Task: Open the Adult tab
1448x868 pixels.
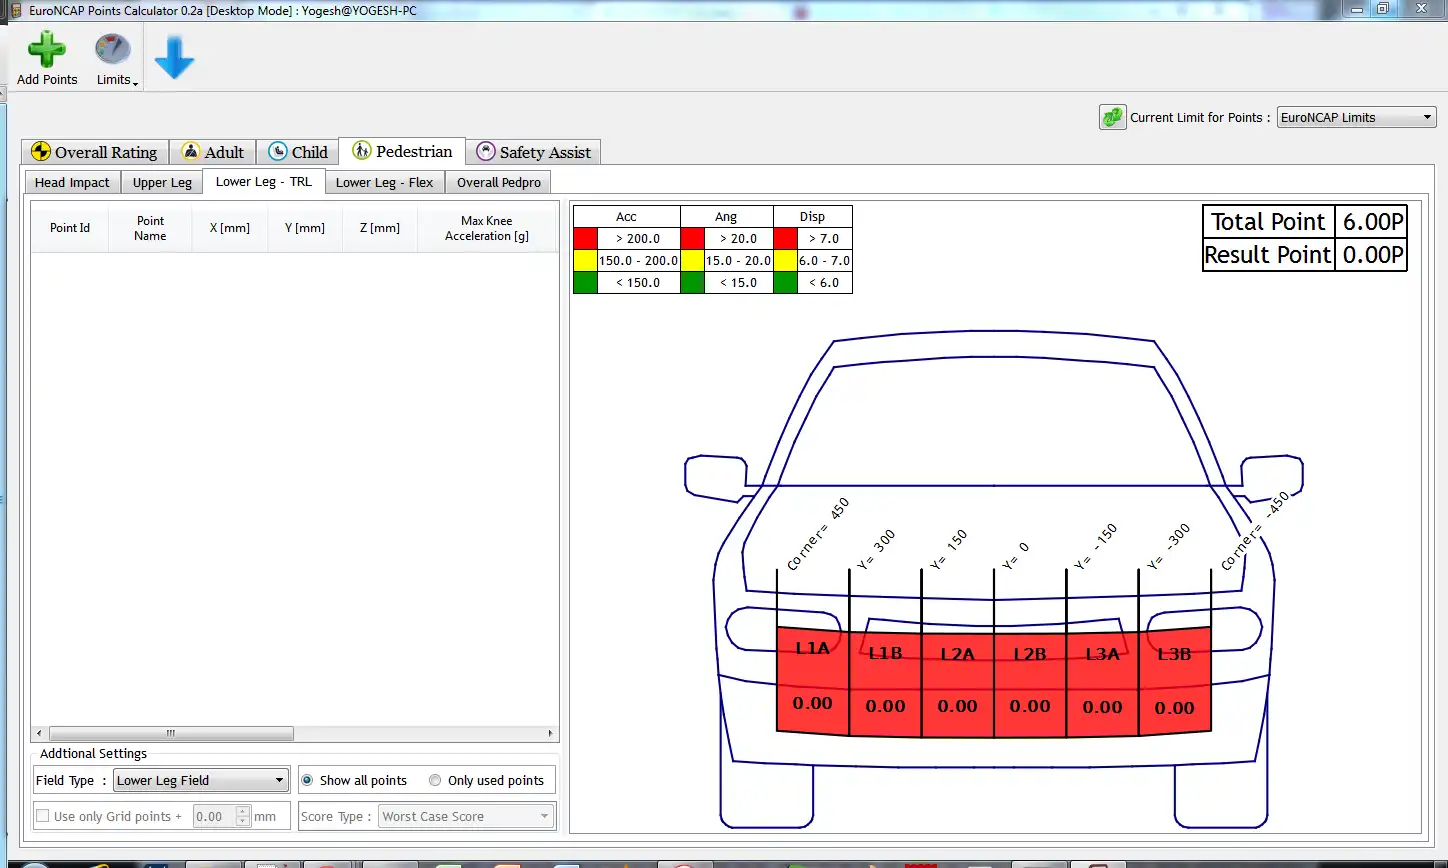Action: [x=213, y=152]
